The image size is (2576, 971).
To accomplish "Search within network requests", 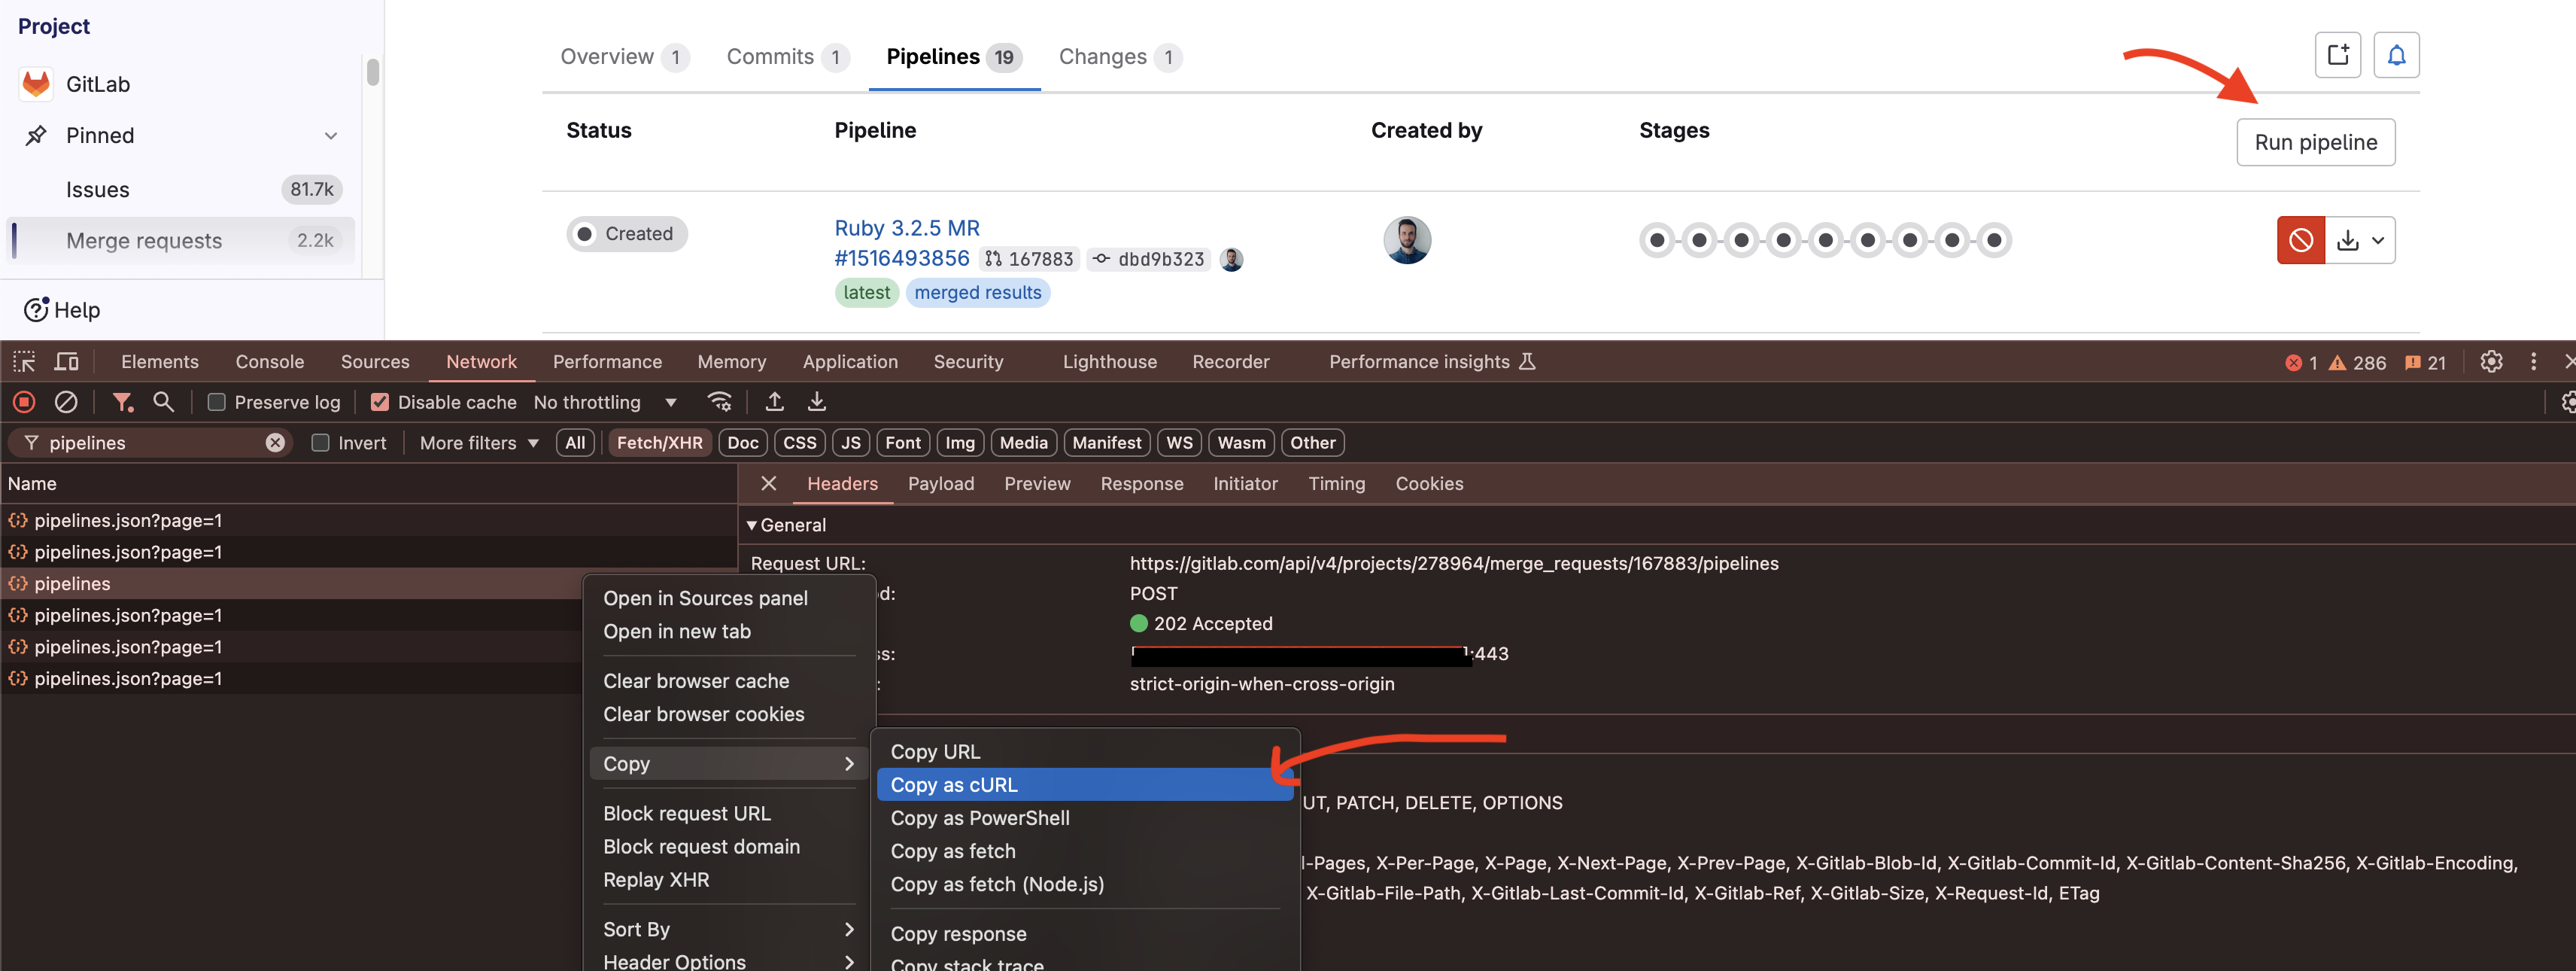I will point(163,401).
